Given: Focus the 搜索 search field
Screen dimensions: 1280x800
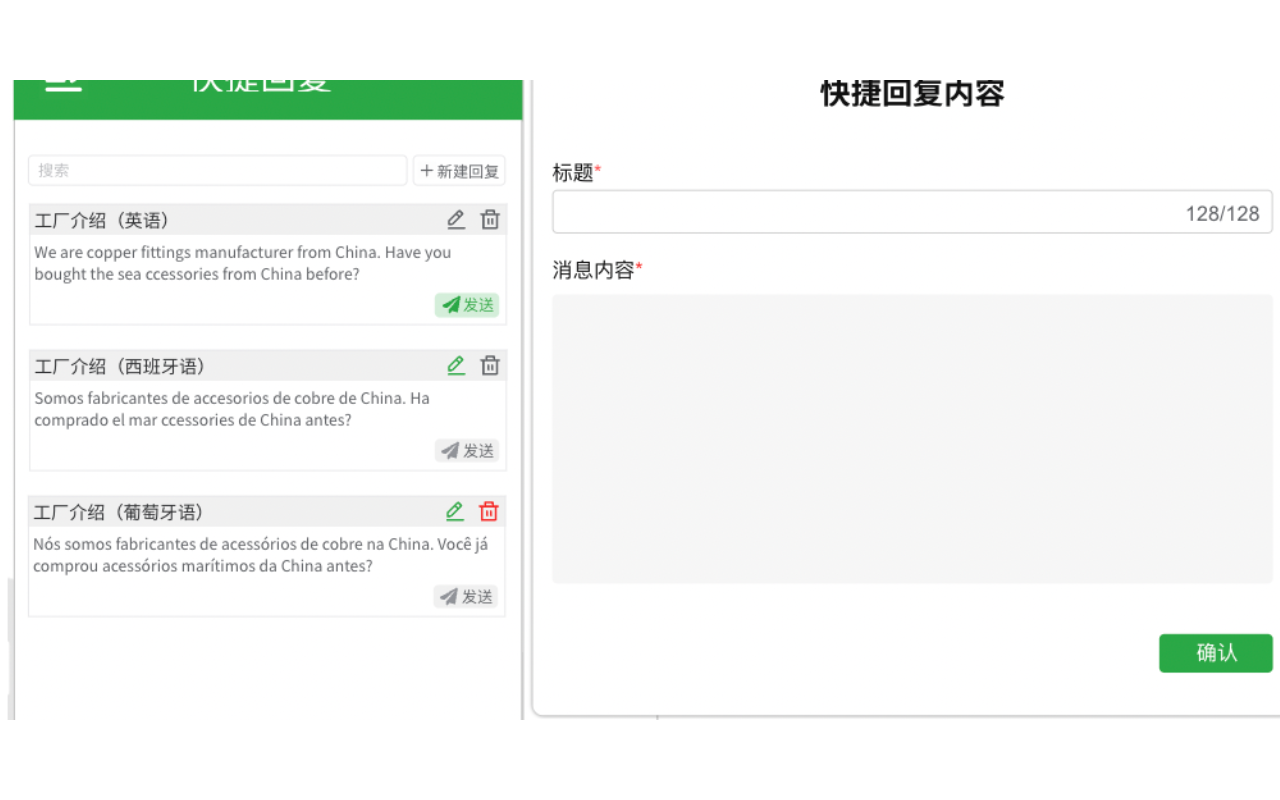Looking at the screenshot, I should coord(218,171).
